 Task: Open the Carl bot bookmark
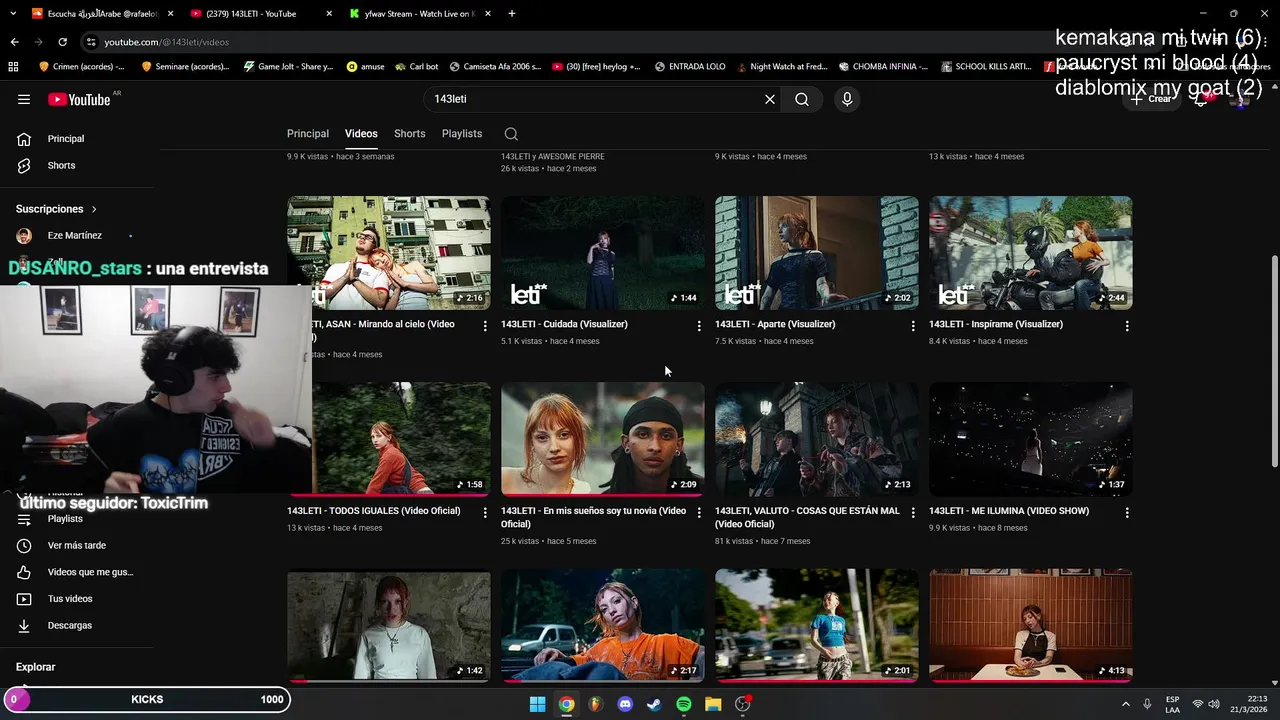416,67
